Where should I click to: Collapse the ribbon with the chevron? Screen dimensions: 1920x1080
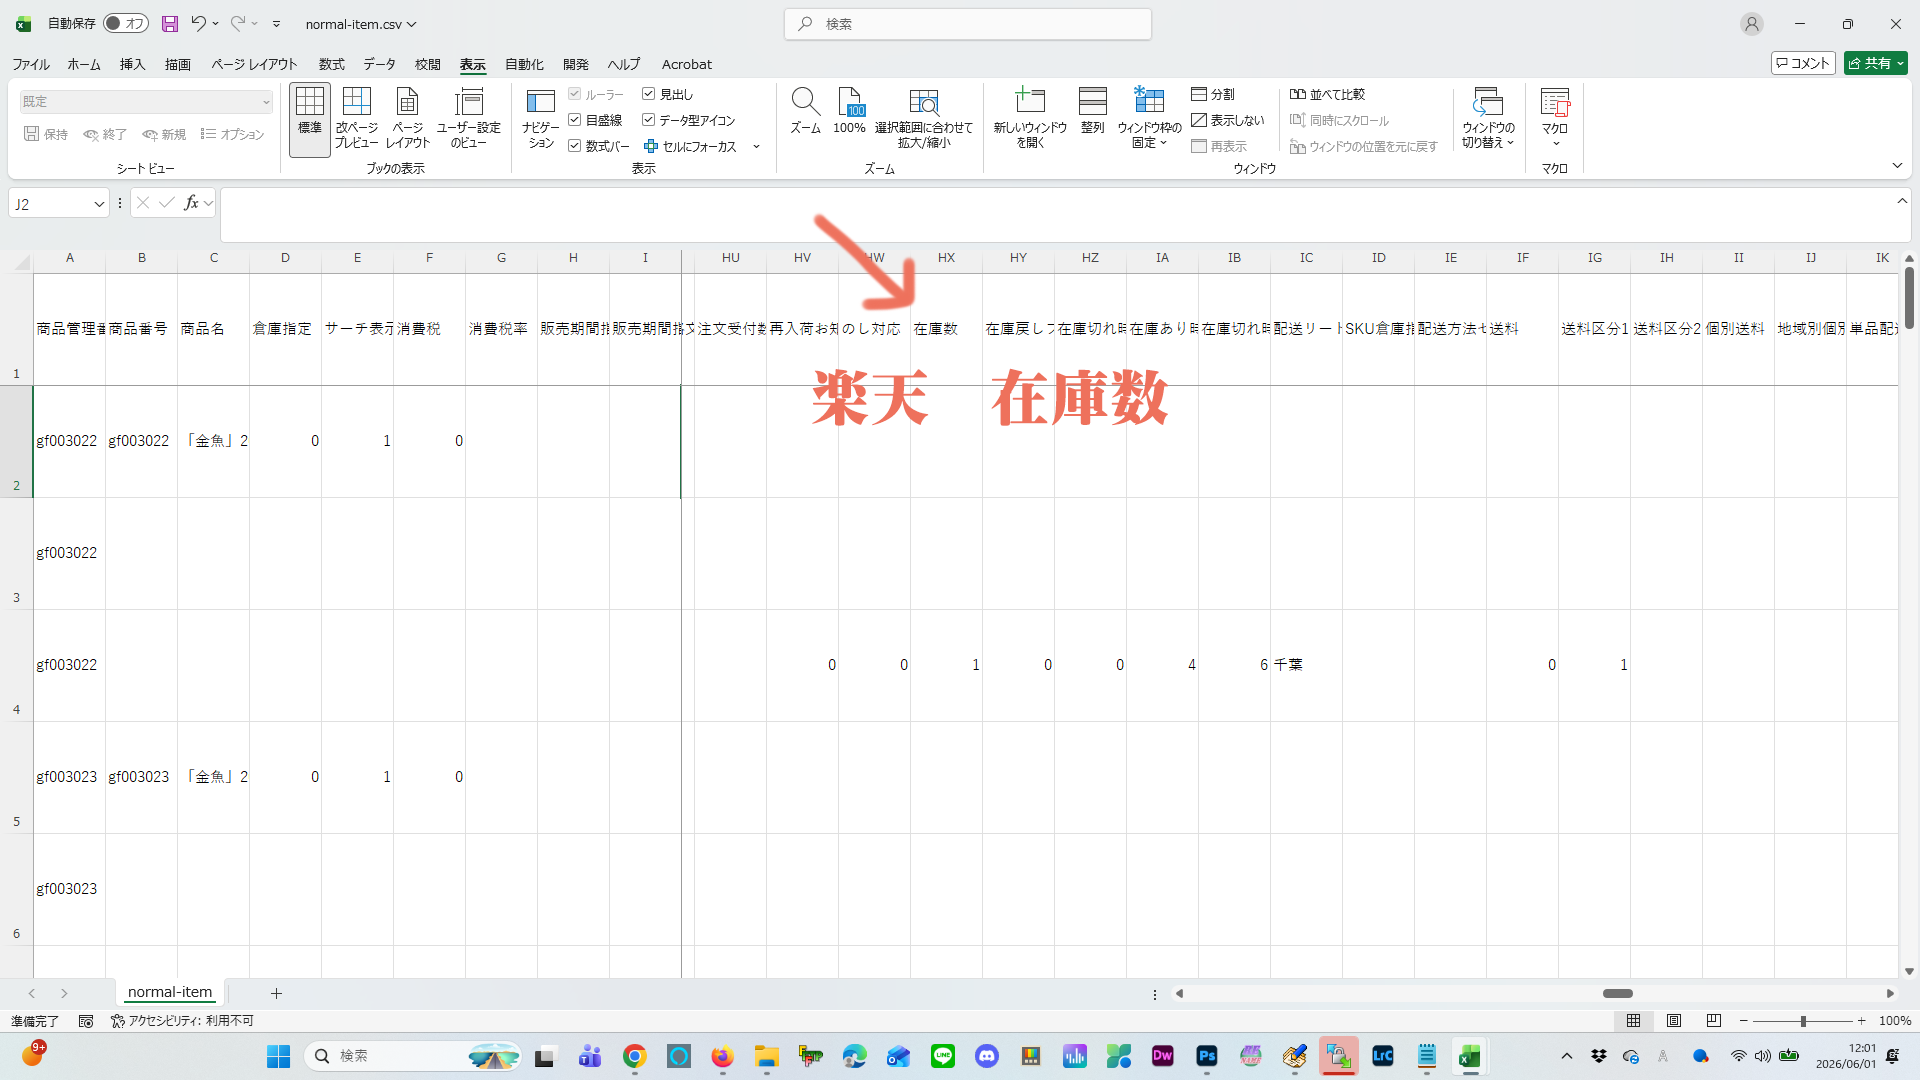tap(1897, 166)
